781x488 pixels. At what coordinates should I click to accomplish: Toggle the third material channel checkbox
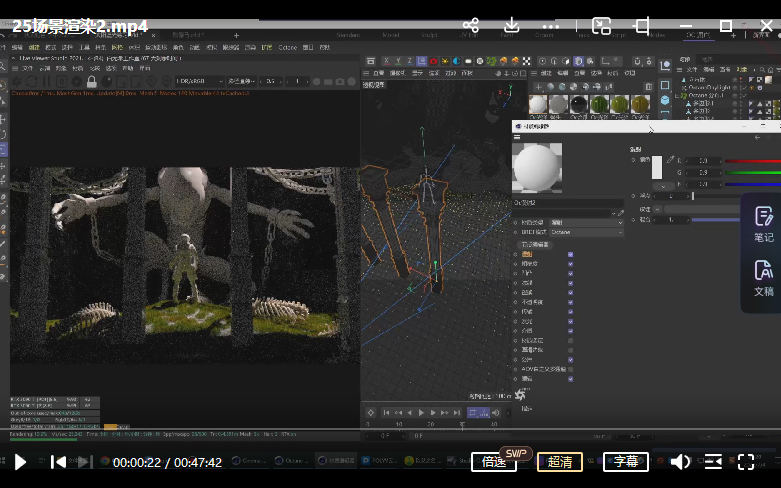(x=571, y=273)
